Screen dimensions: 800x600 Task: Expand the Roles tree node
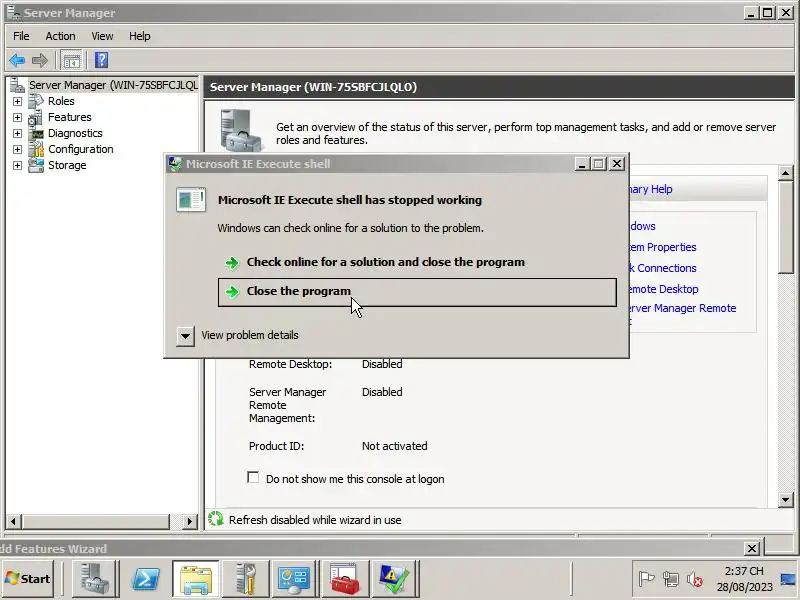[17, 102]
